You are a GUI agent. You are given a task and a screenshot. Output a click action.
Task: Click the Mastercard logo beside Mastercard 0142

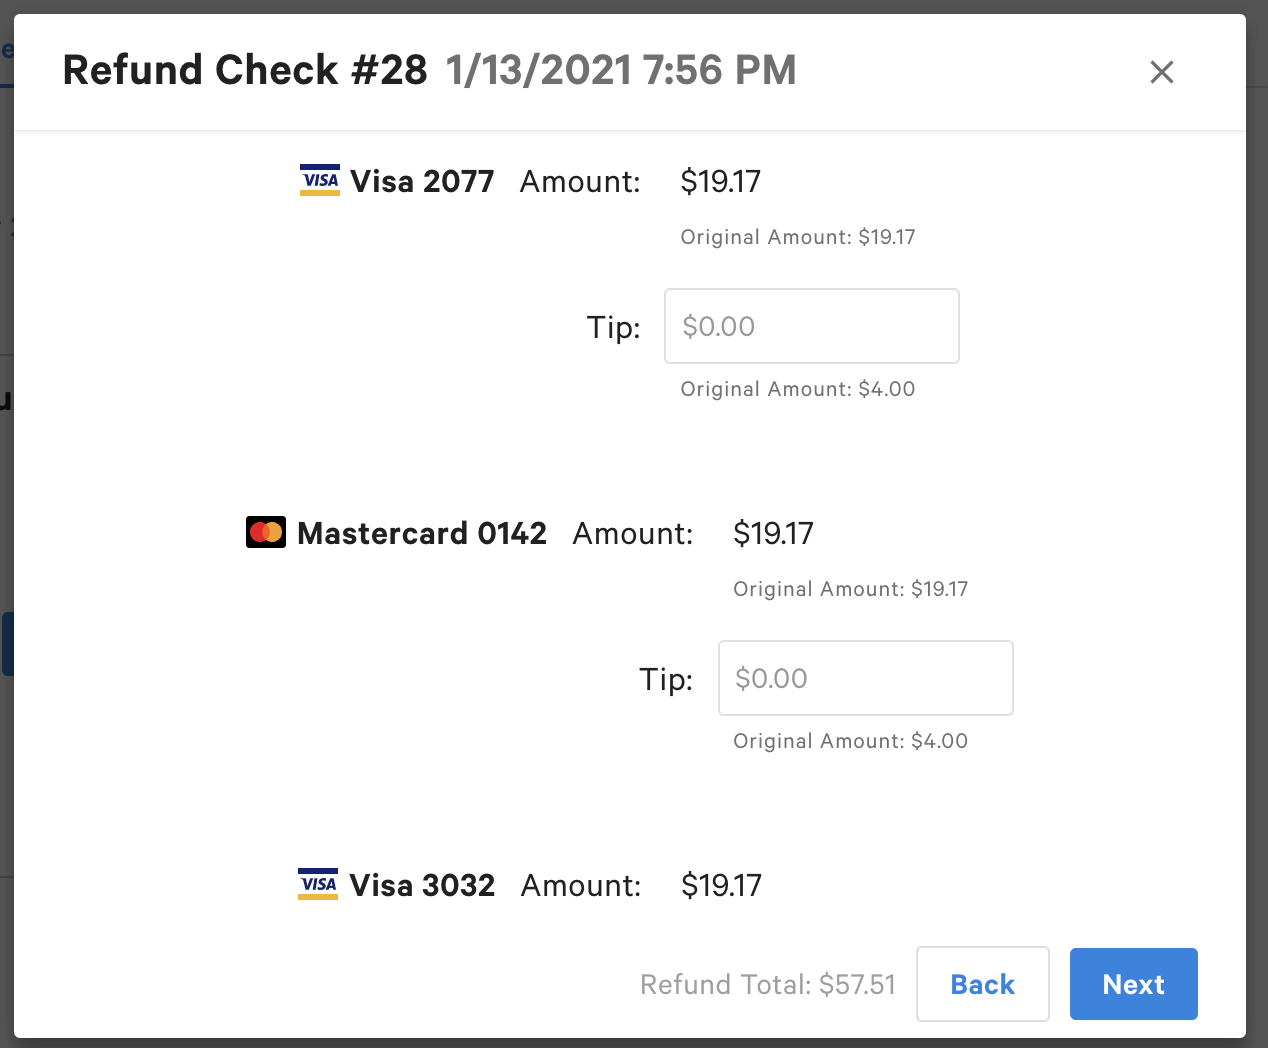pos(265,532)
